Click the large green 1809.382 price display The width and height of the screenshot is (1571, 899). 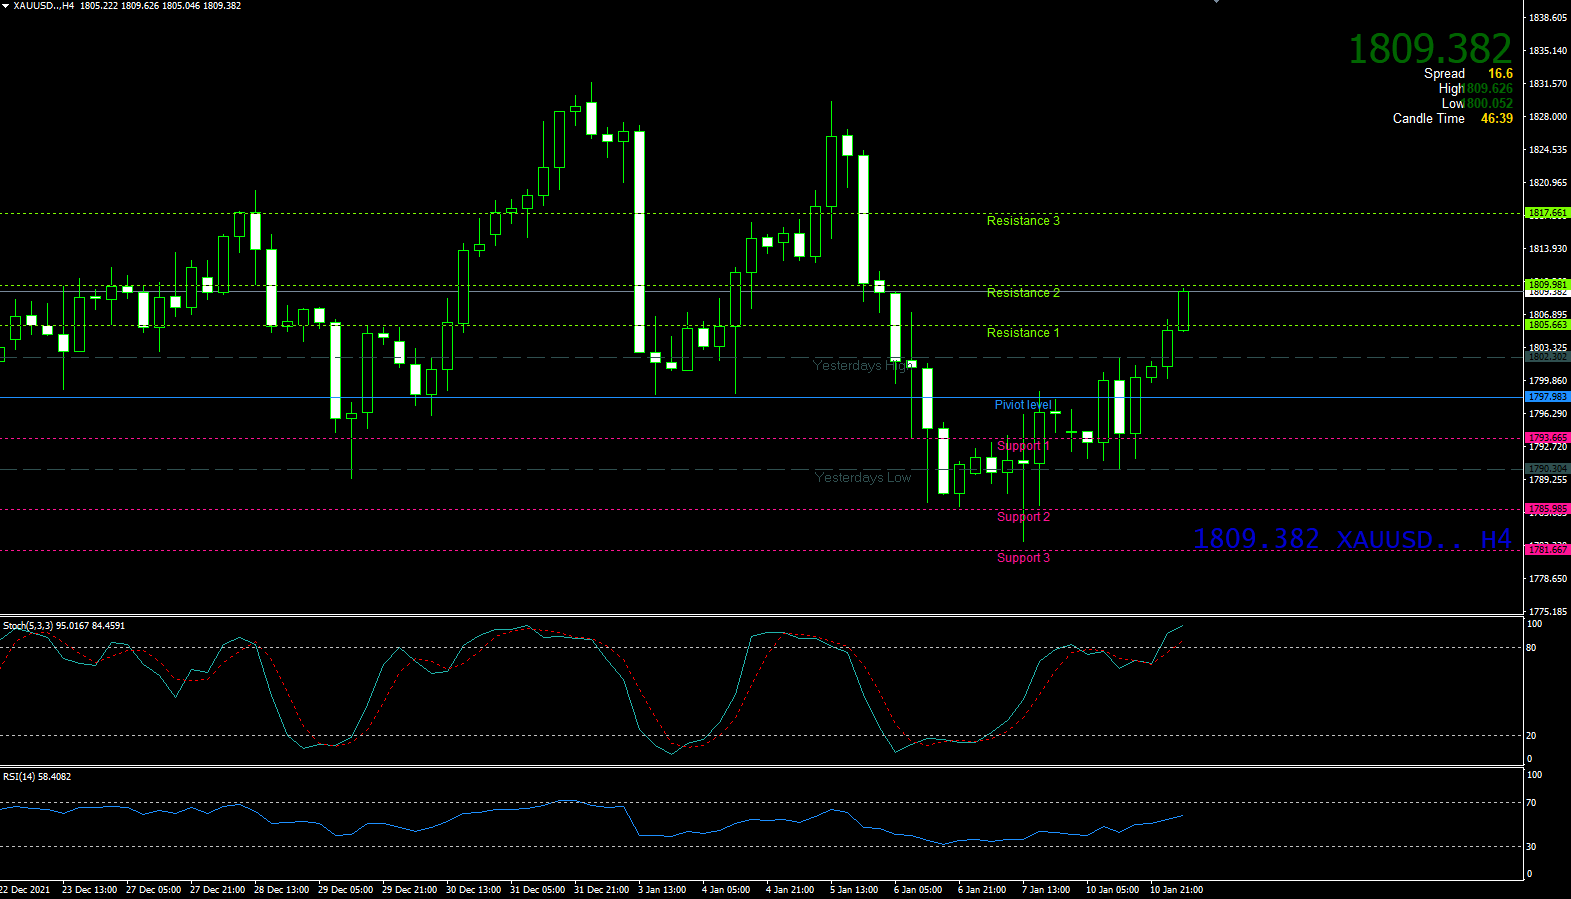click(x=1429, y=49)
